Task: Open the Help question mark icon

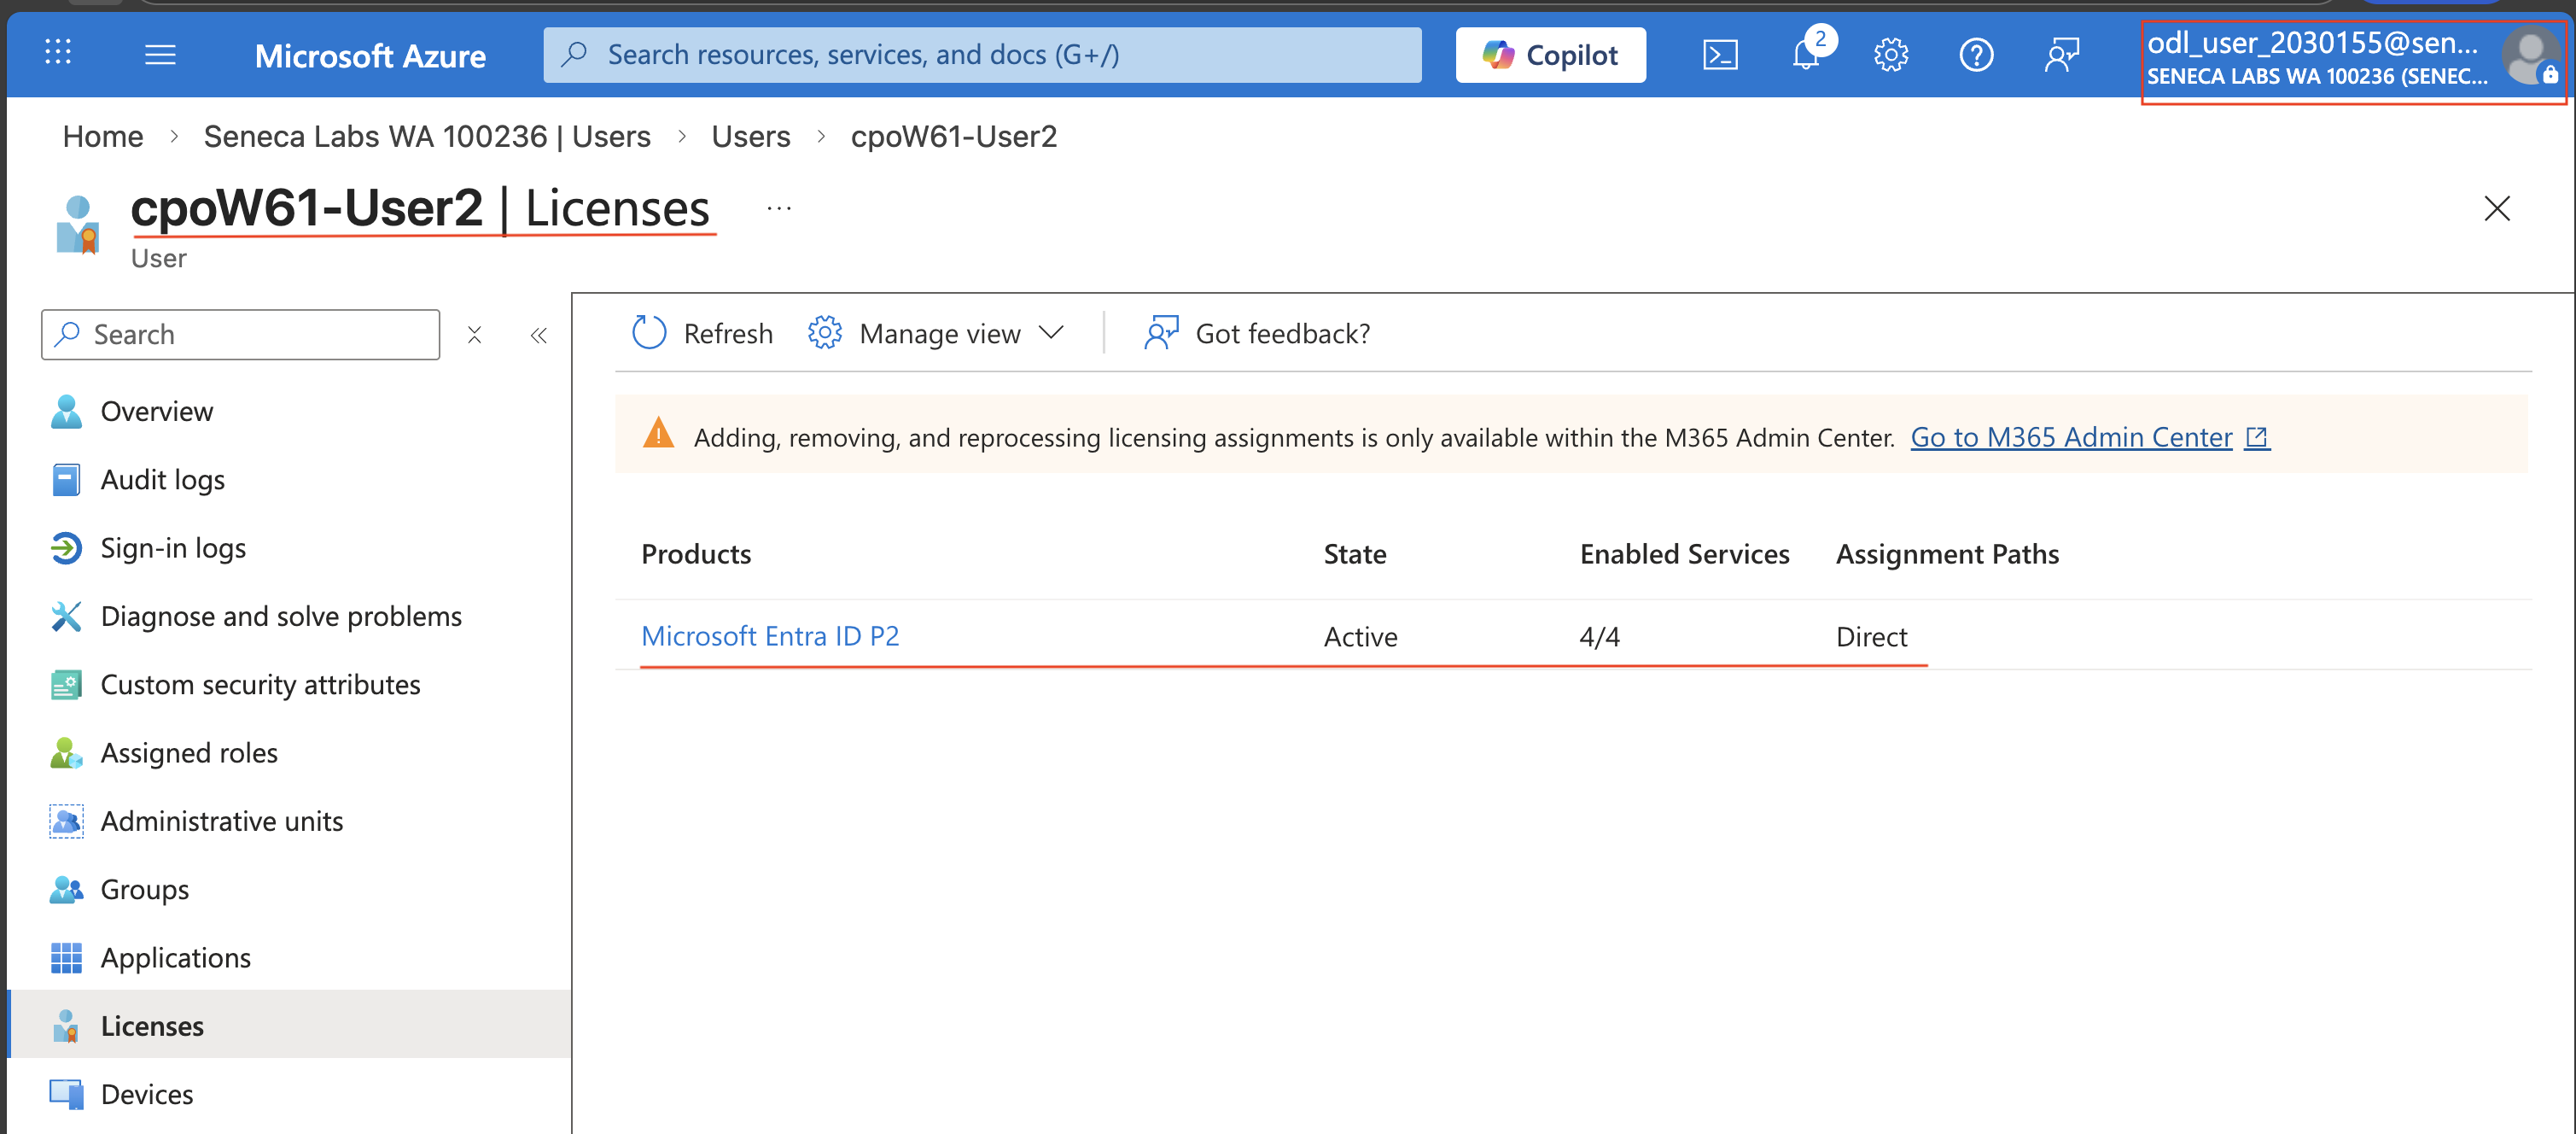Action: click(1976, 55)
